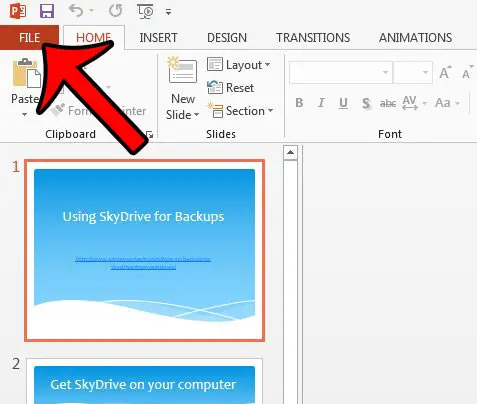Click the Paste clipboard icon
This screenshot has width=477, height=404.
(26, 73)
